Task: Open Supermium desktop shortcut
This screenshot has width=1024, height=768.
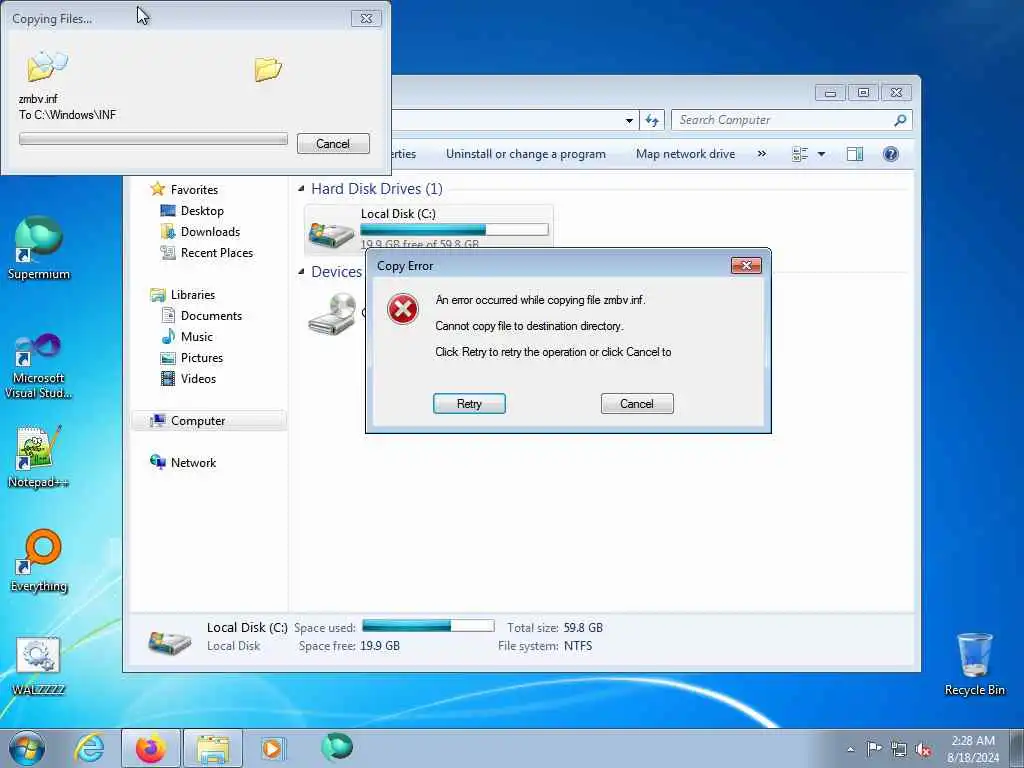Action: pos(39,249)
